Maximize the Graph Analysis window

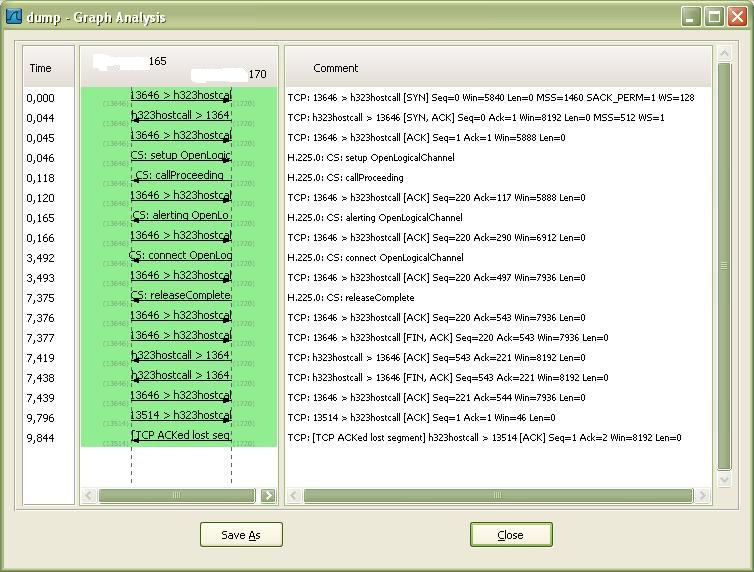coord(714,17)
